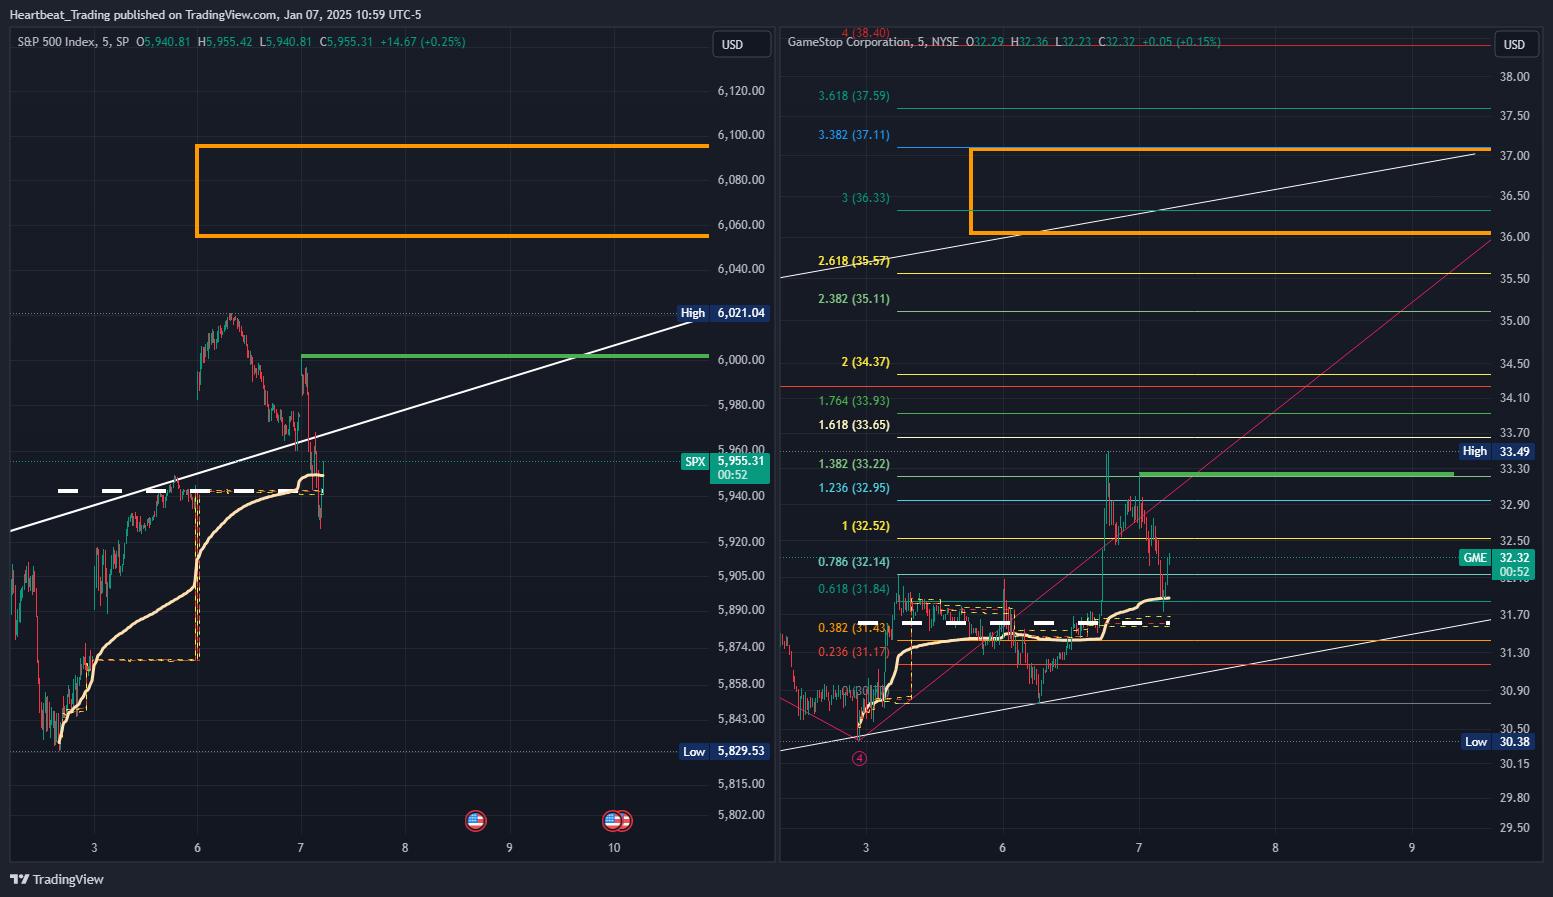Click the +14.67 (+0.25%) change value
This screenshot has height=897, width=1553.
[x=423, y=42]
